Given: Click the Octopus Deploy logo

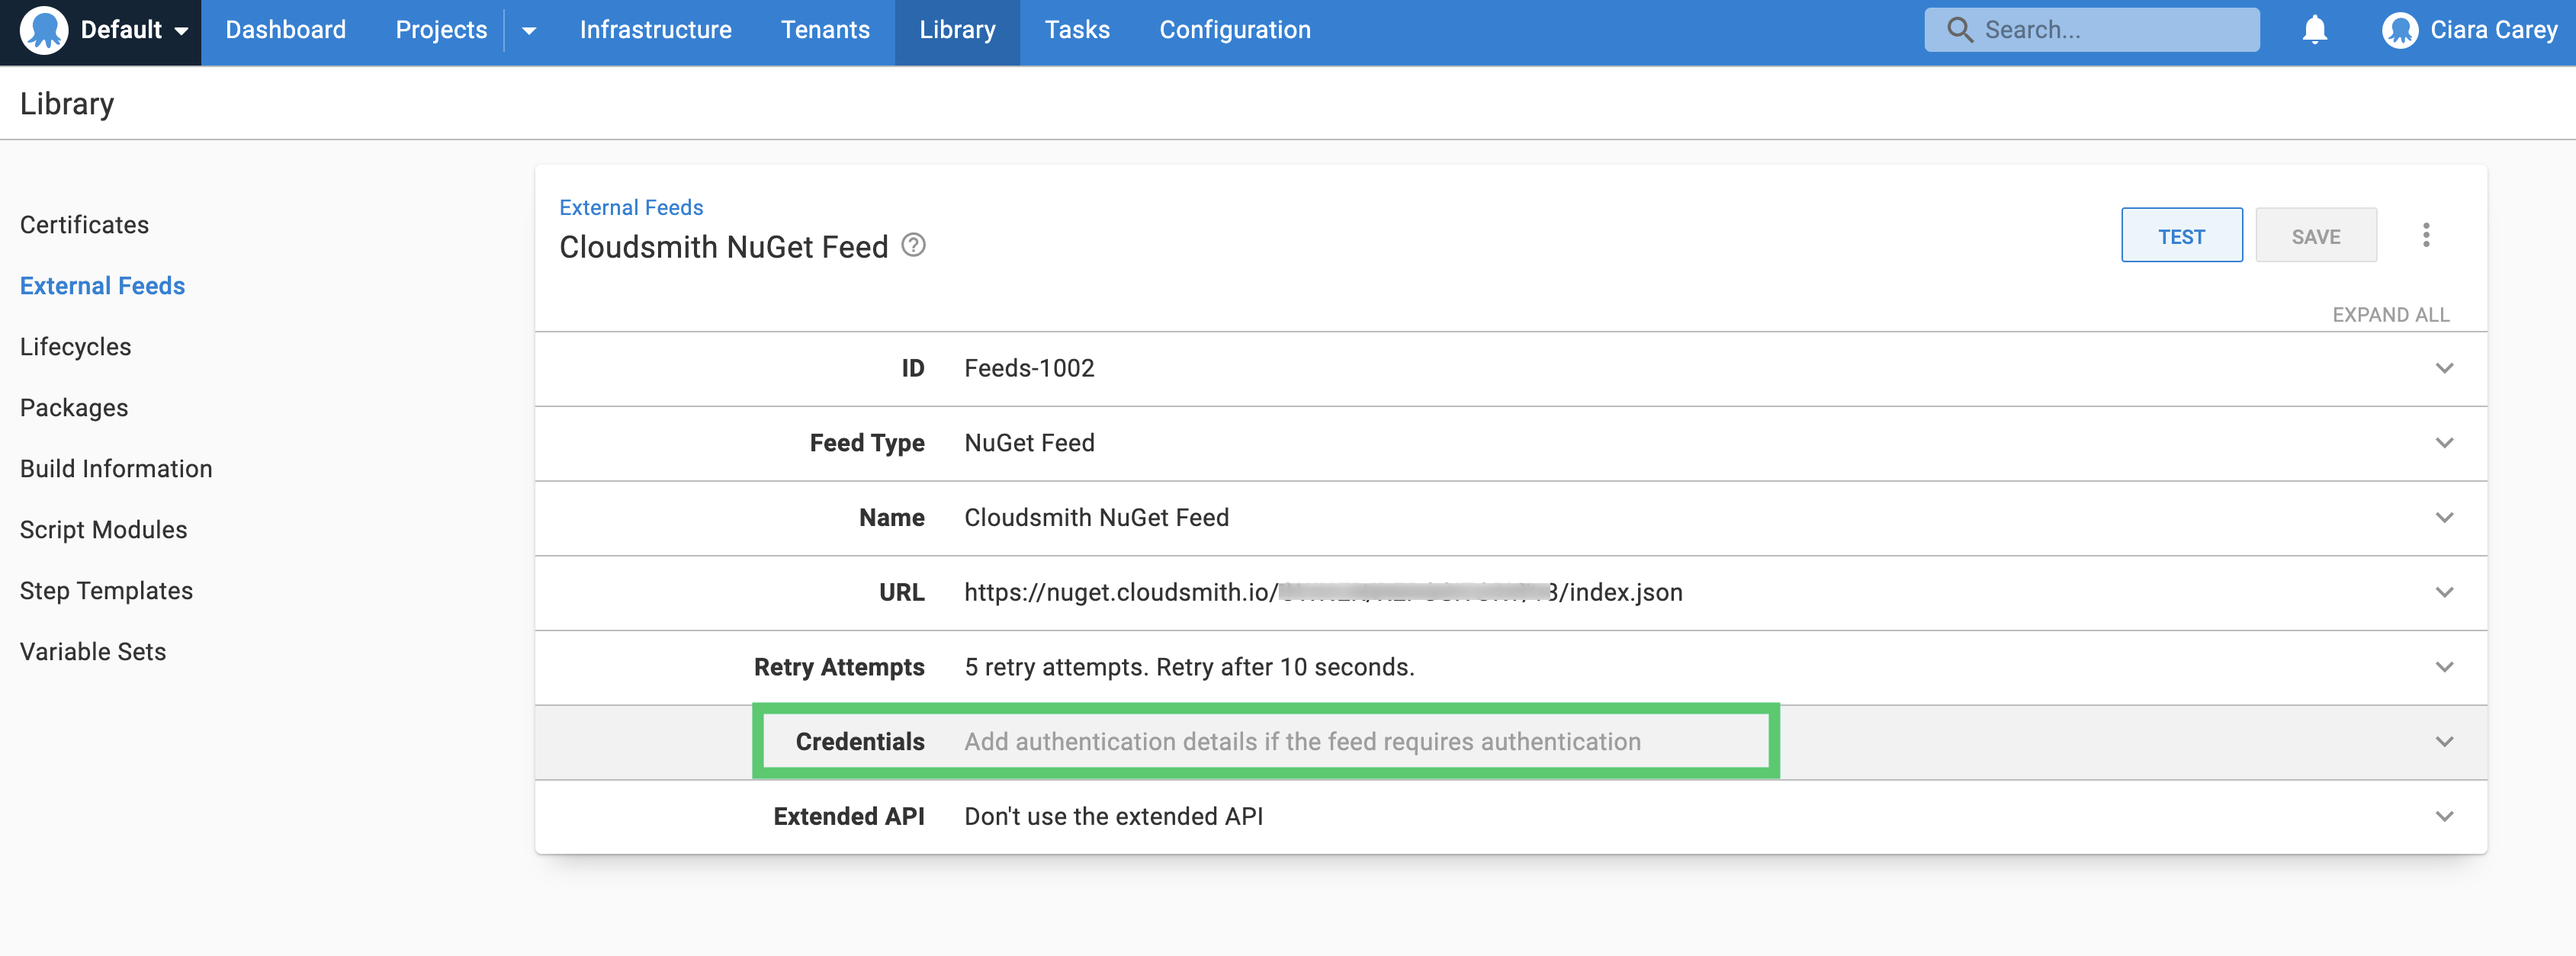Looking at the screenshot, I should click(45, 30).
